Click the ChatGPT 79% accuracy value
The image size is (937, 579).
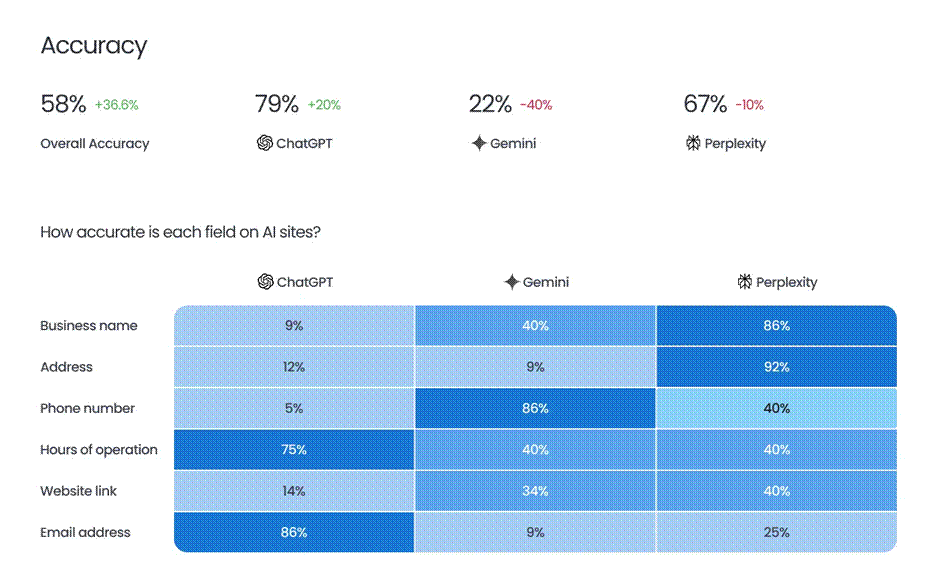pos(277,104)
